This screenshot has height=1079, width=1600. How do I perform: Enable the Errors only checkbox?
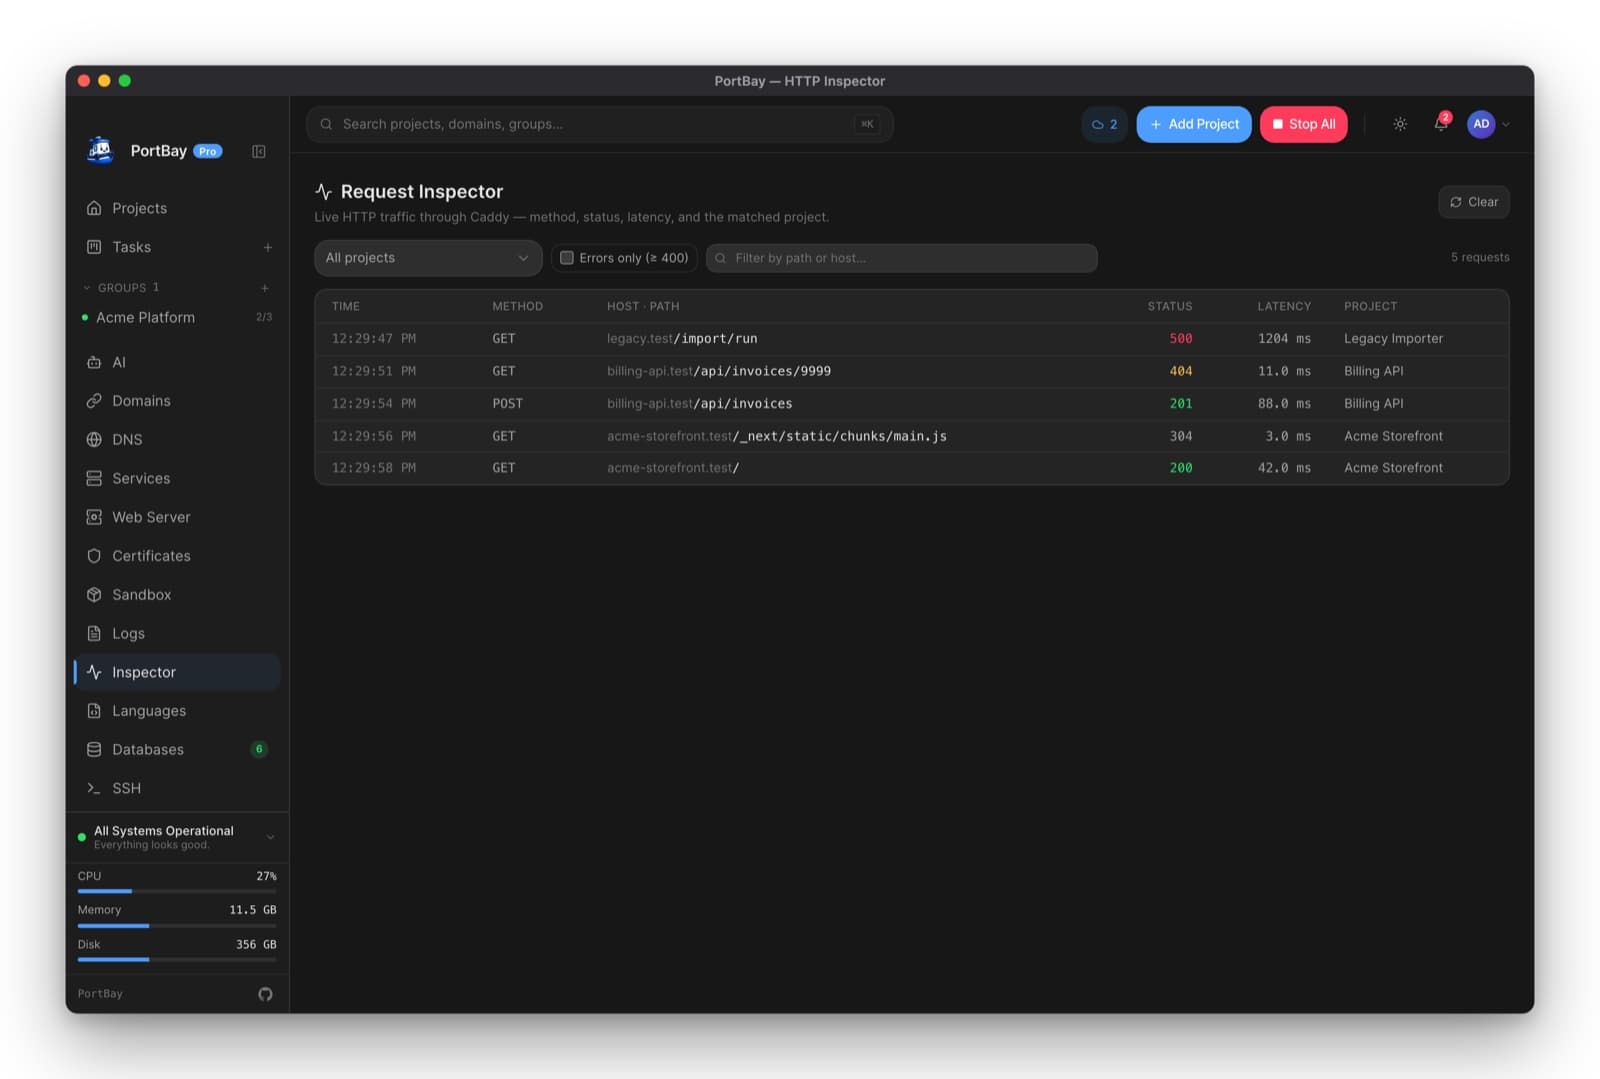coord(567,258)
